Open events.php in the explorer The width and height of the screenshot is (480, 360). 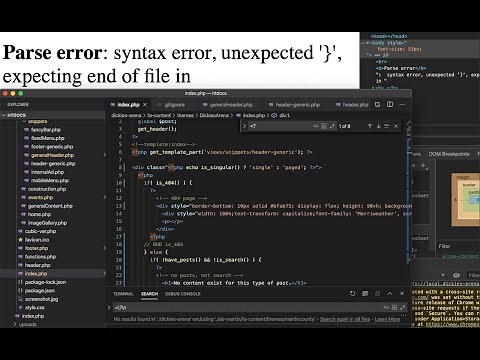point(40,197)
